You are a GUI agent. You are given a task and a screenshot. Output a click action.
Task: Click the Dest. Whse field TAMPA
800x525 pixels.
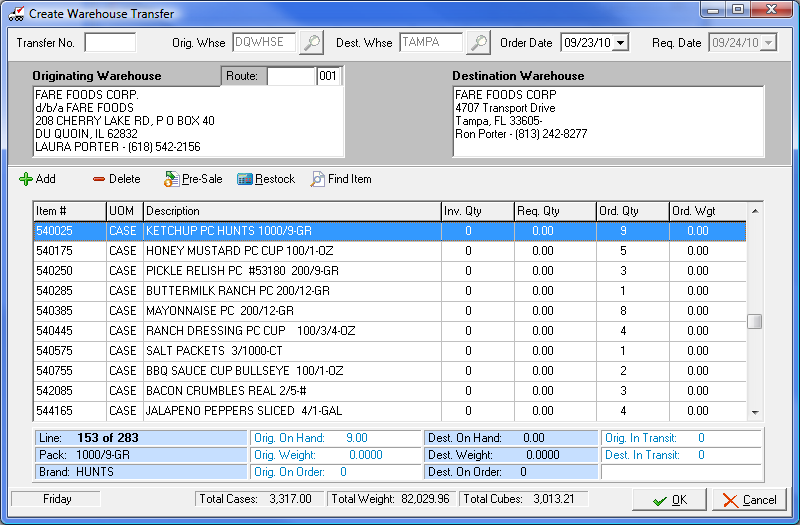432,42
